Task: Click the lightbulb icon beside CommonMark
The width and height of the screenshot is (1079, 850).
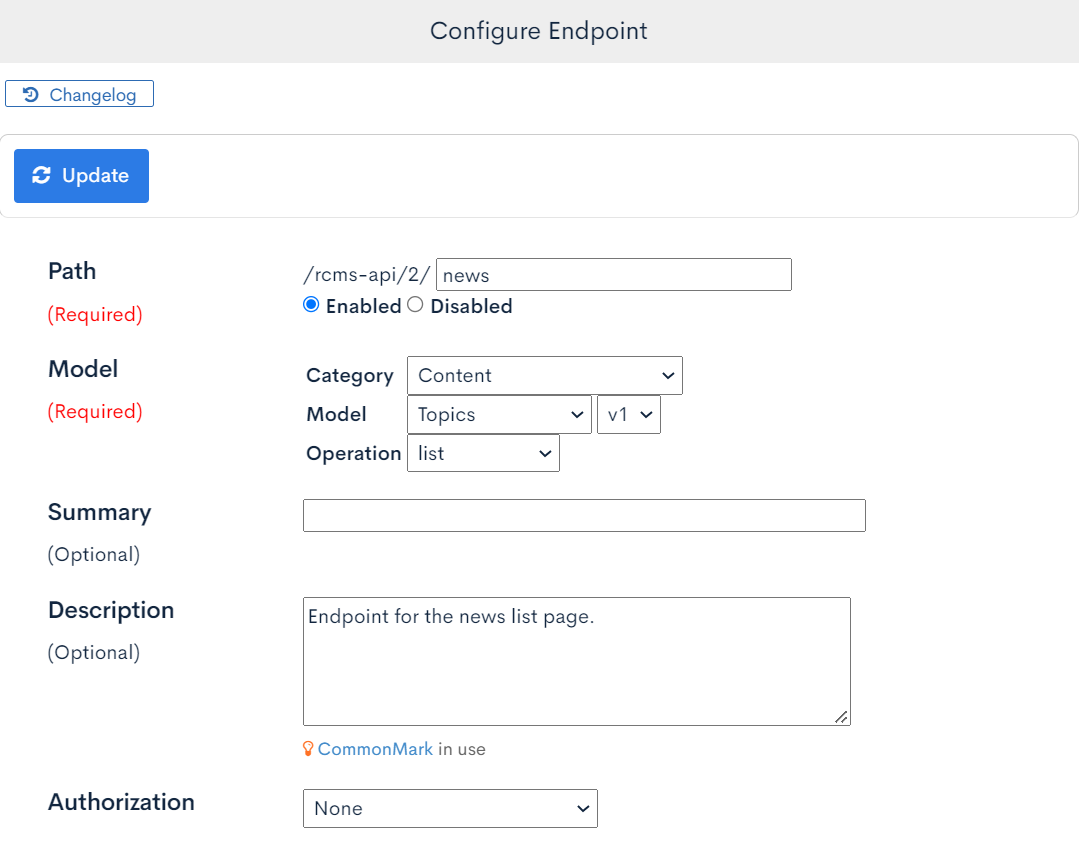Action: click(308, 748)
